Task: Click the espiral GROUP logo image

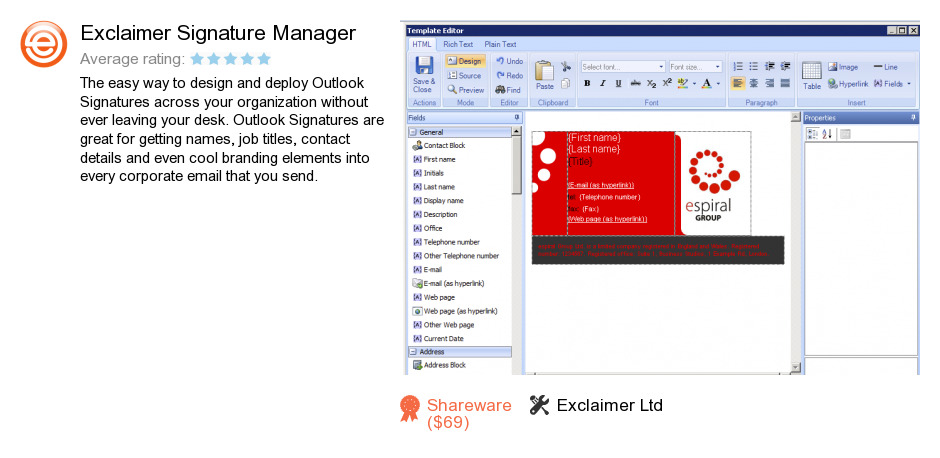Action: point(713,184)
